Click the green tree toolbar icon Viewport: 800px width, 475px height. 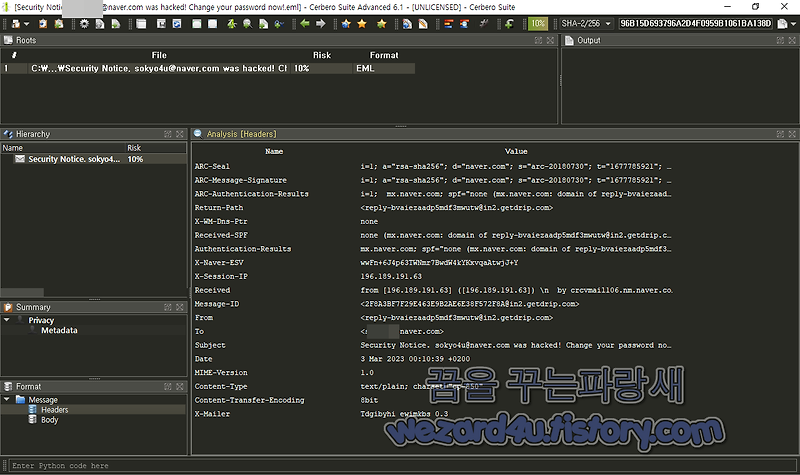click(x=232, y=23)
